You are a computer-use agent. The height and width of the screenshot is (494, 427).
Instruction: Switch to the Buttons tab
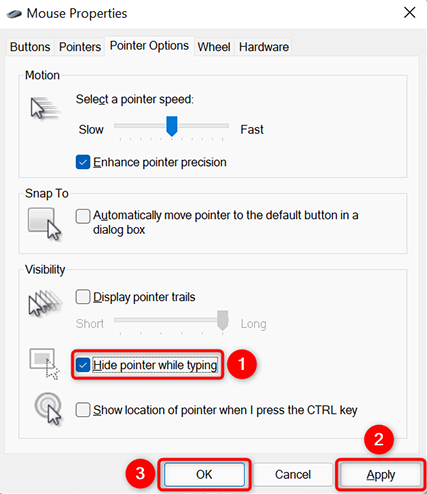(30, 47)
